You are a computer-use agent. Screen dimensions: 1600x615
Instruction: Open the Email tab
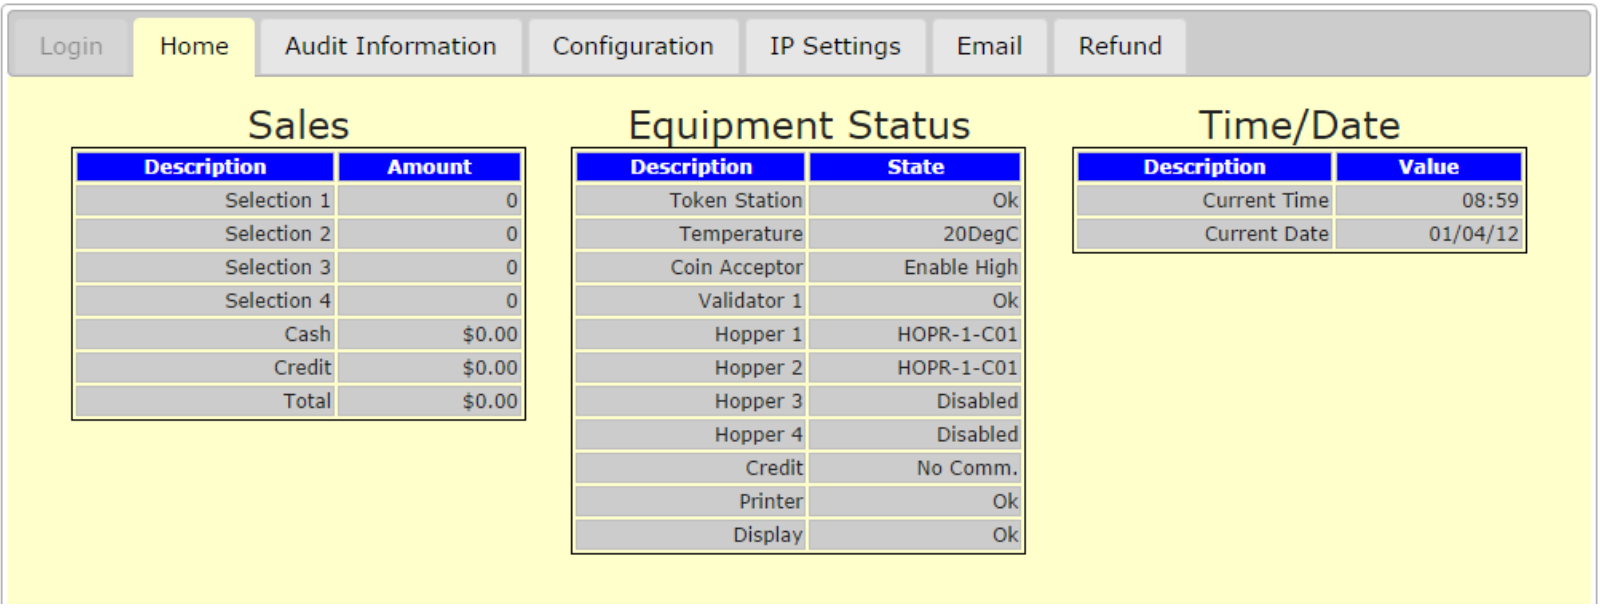point(989,47)
